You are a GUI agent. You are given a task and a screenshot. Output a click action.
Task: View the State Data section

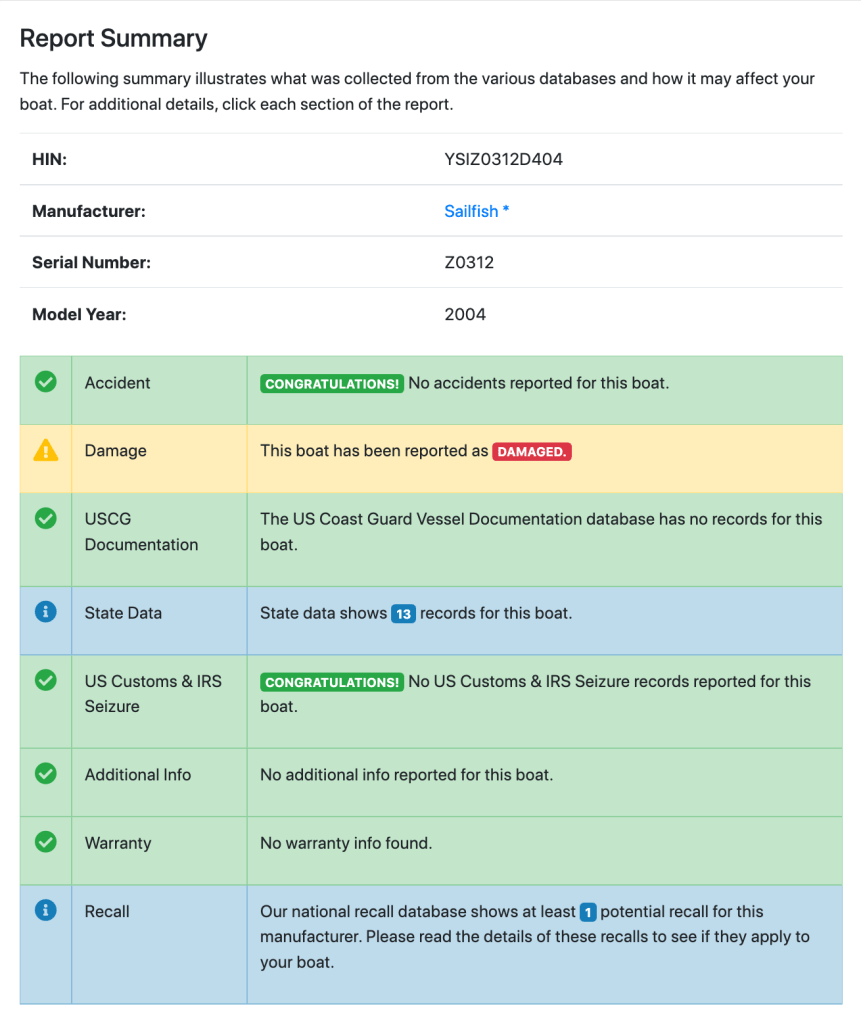pyautogui.click(x=123, y=613)
